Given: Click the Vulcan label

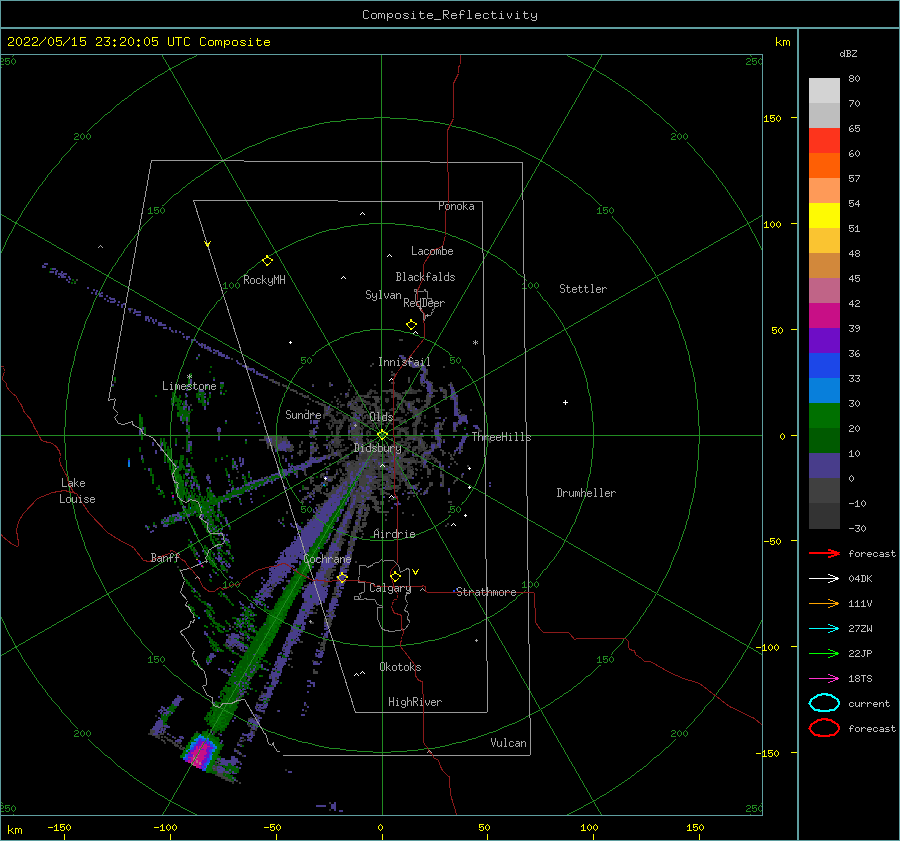Looking at the screenshot, I should point(509,743).
